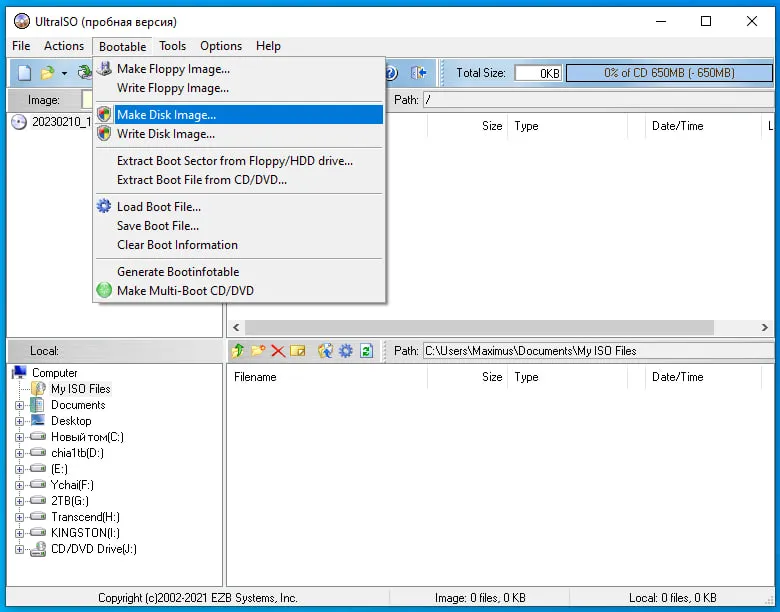Click the scroll left arrow in the image list
The height and width of the screenshot is (612, 780).
click(236, 327)
